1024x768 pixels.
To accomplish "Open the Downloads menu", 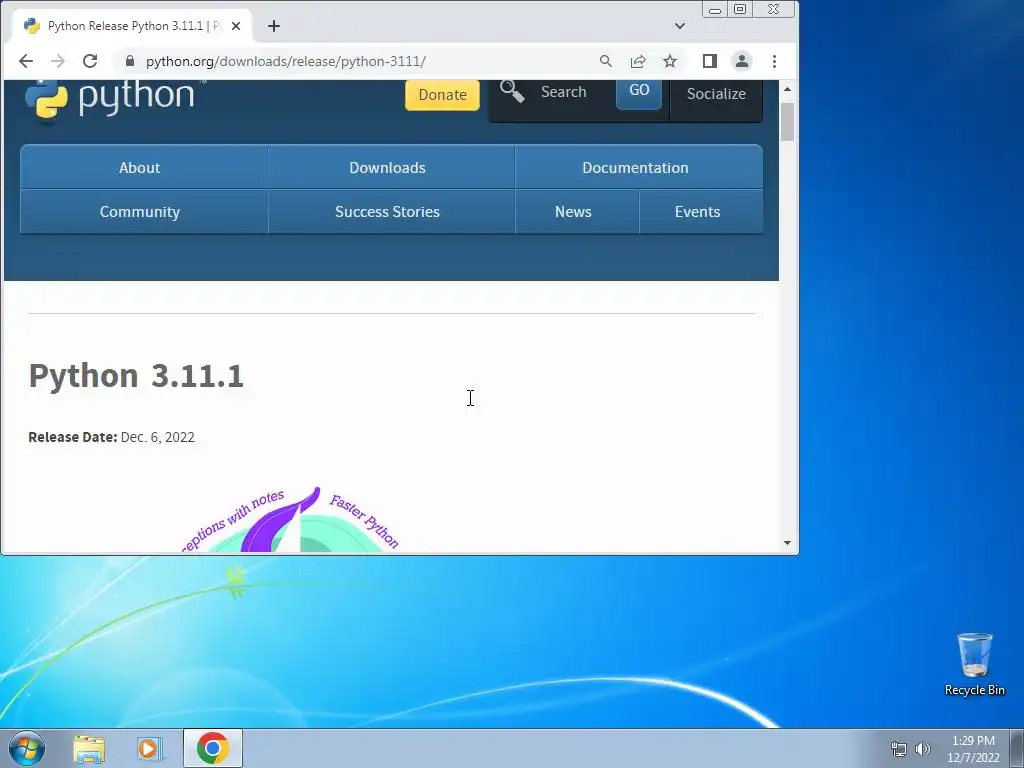I will 387,168.
